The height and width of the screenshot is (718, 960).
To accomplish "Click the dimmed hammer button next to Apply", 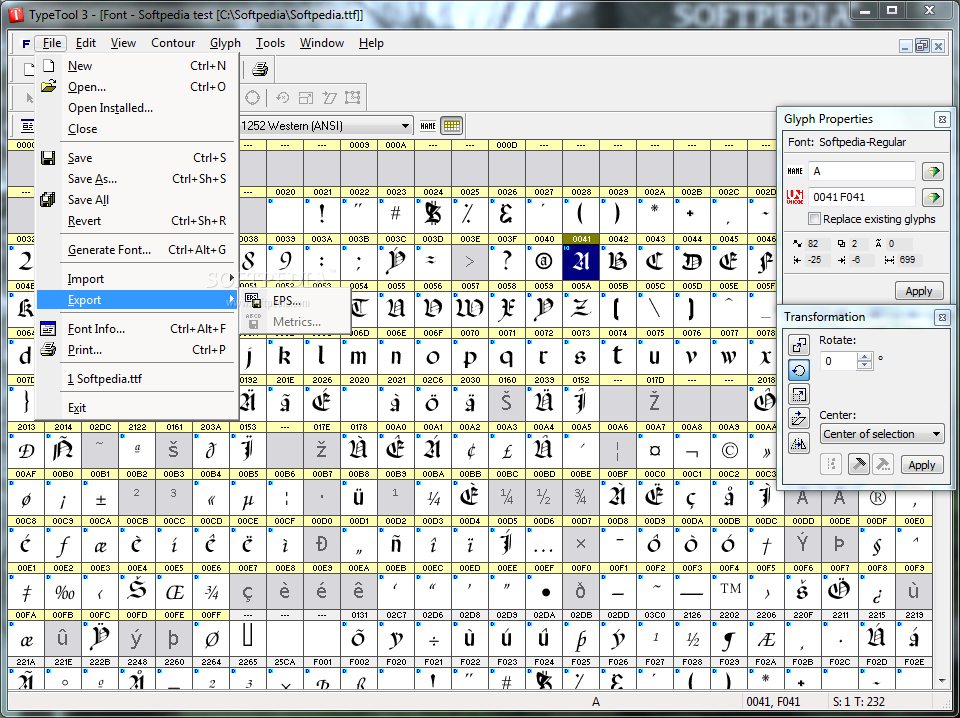I will click(x=883, y=465).
